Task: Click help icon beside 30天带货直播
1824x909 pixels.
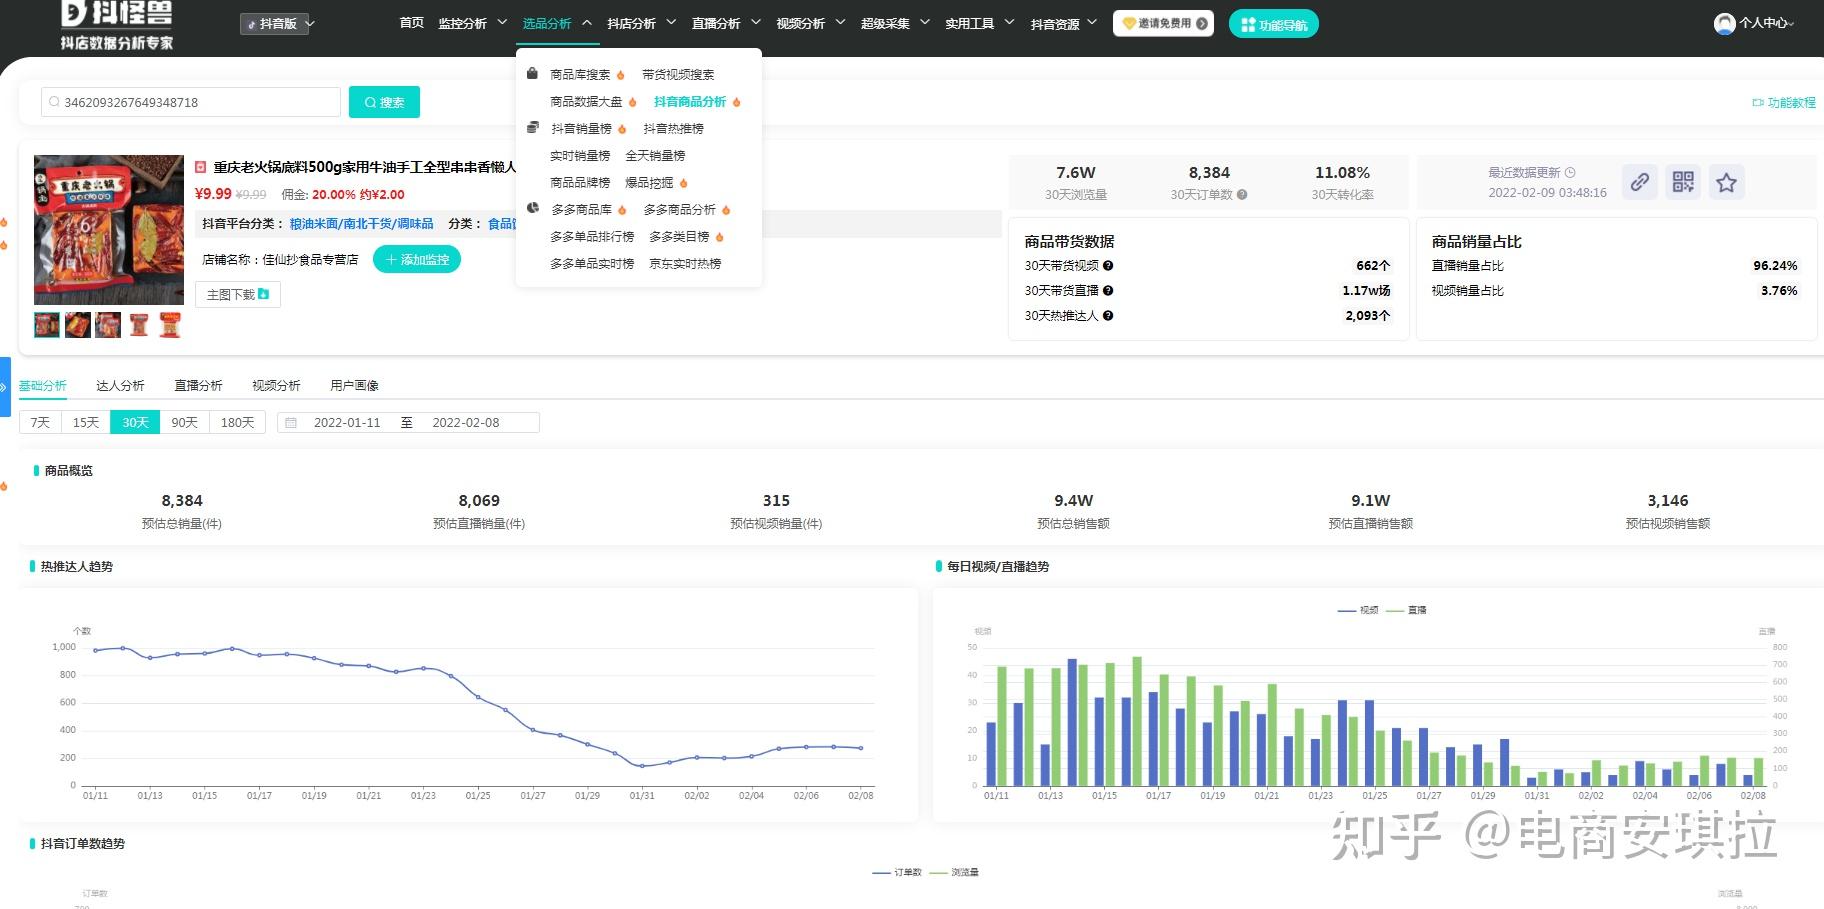Action: coord(1108,291)
